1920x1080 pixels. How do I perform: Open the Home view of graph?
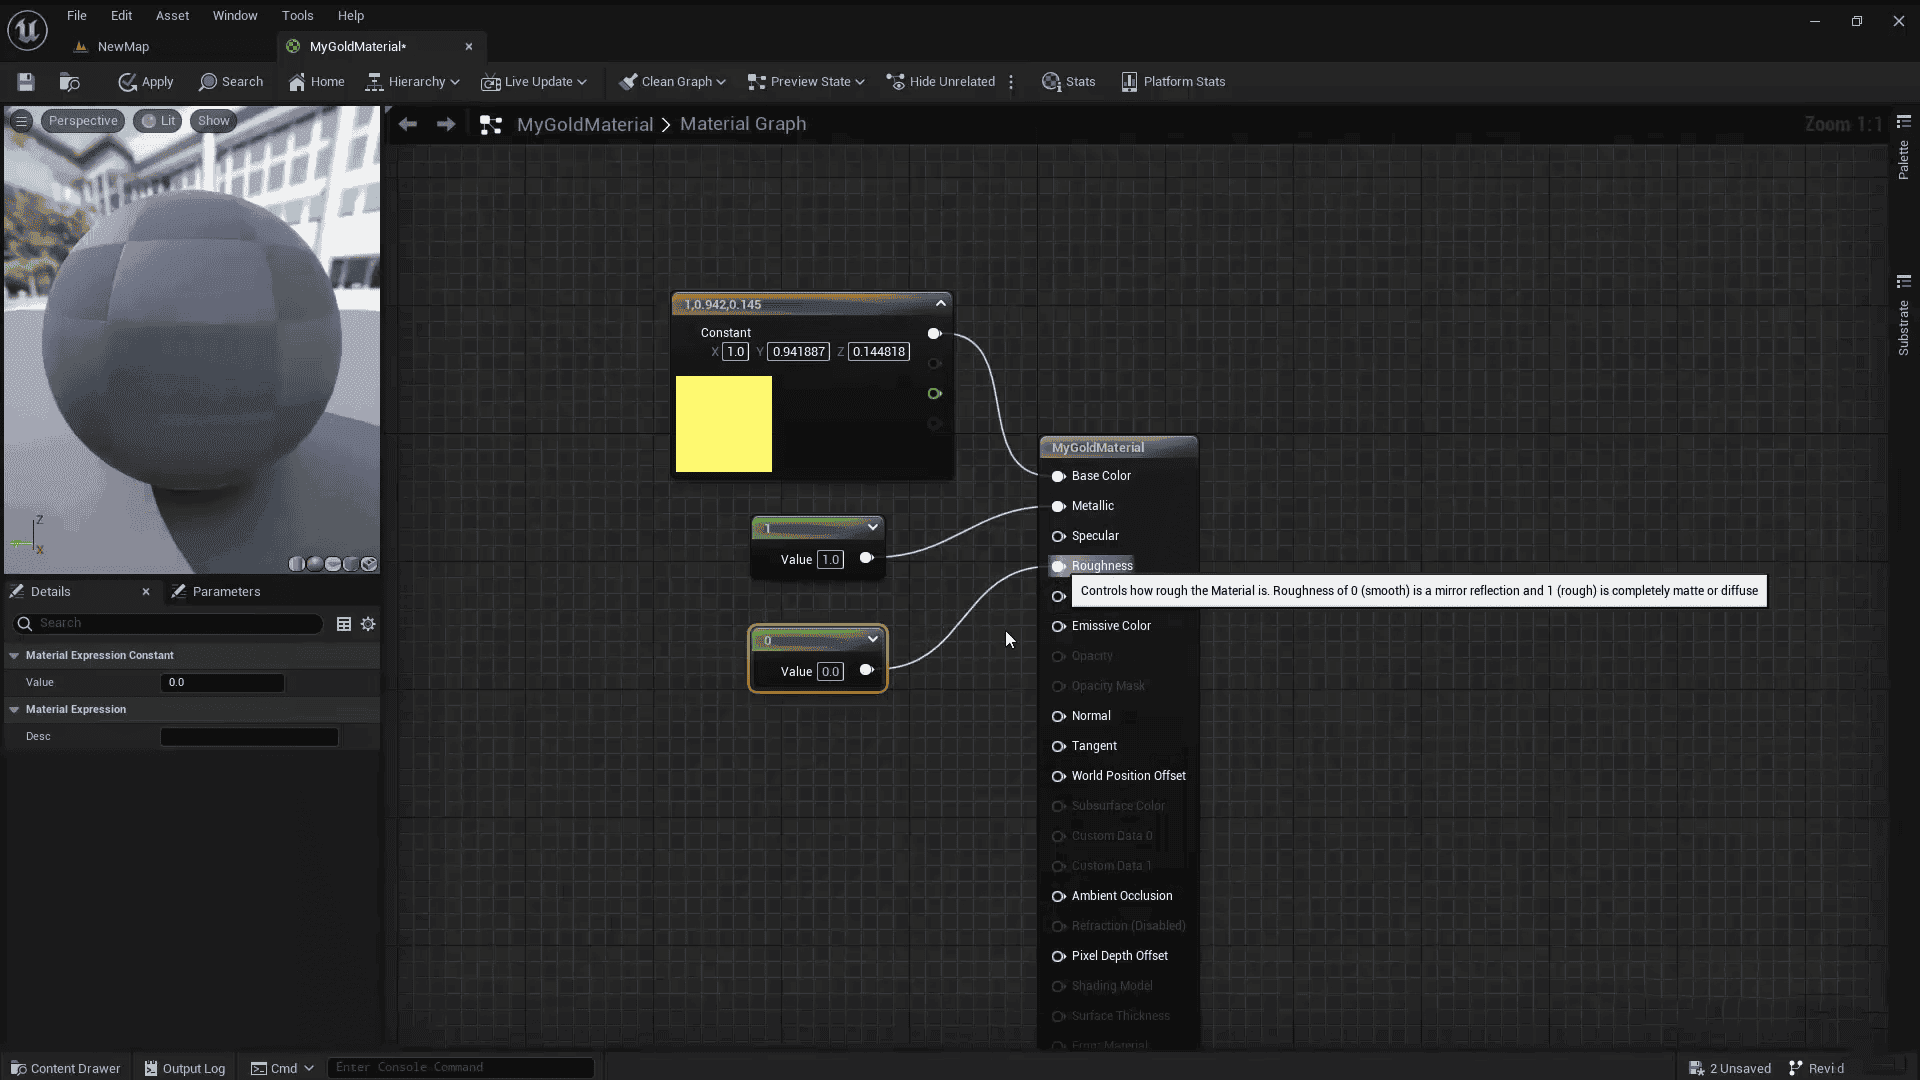click(x=316, y=82)
